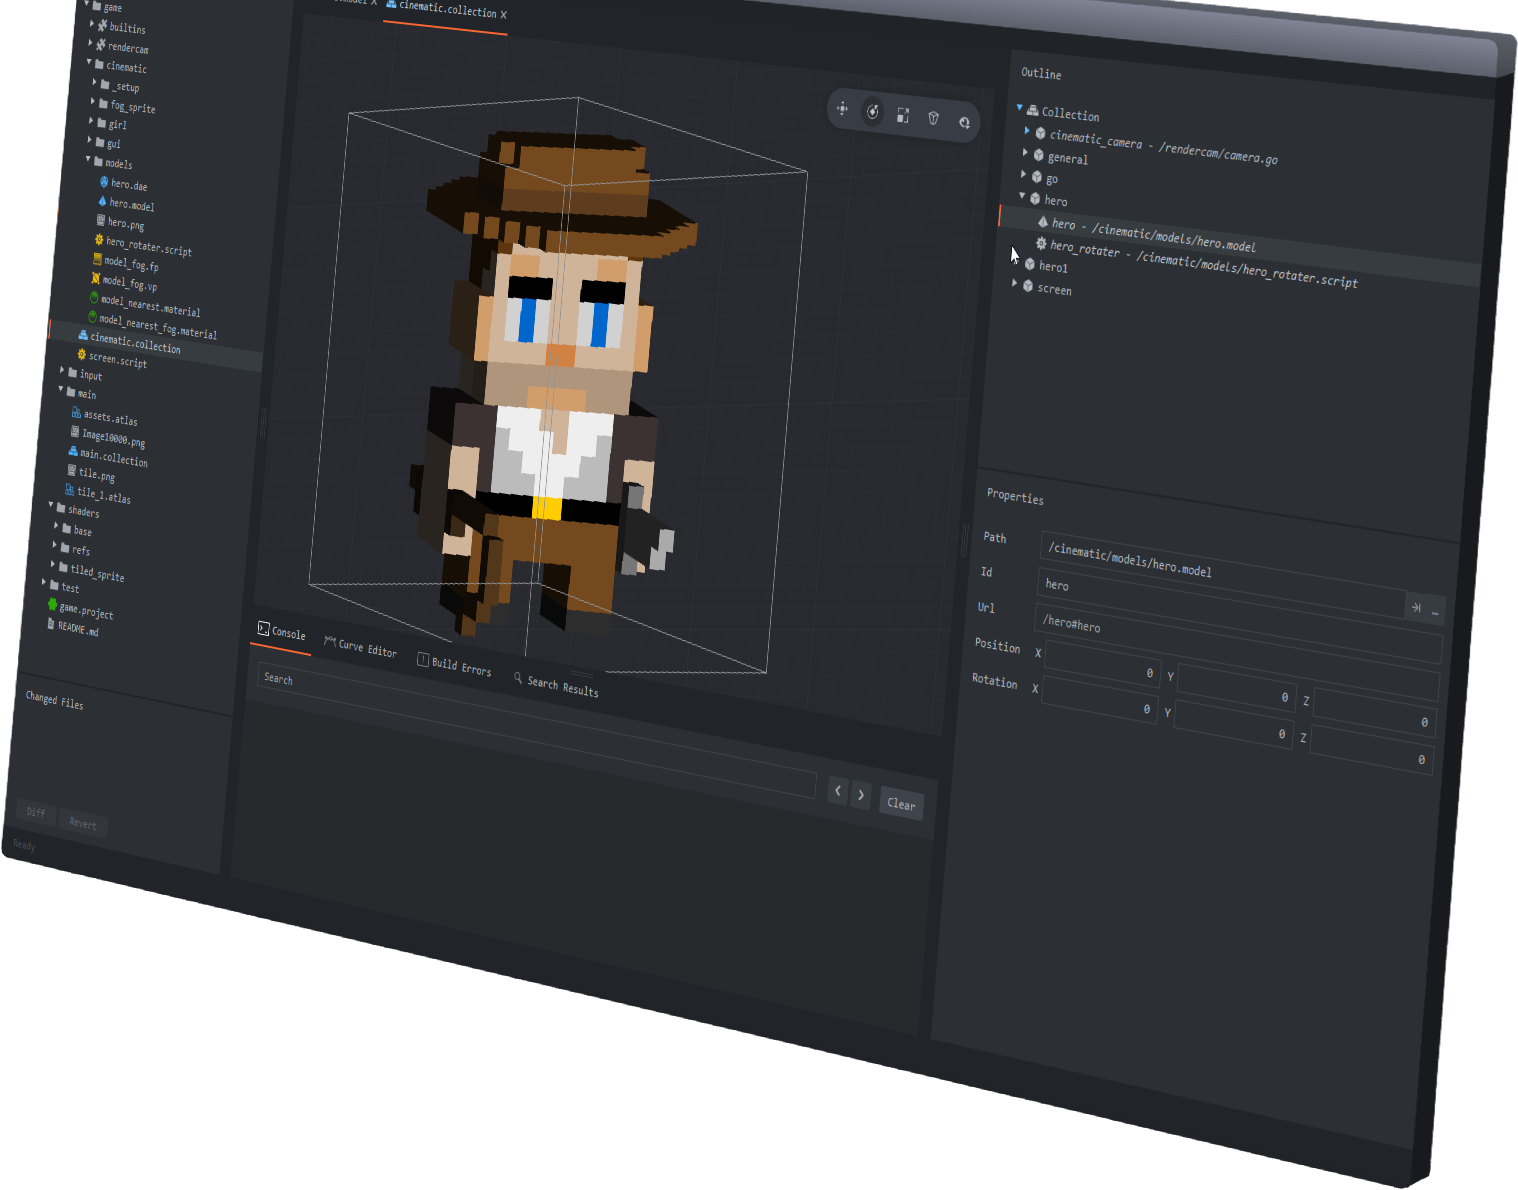1518x1190 pixels.
Task: Click the builtins library puzzle icon
Action: (102, 25)
